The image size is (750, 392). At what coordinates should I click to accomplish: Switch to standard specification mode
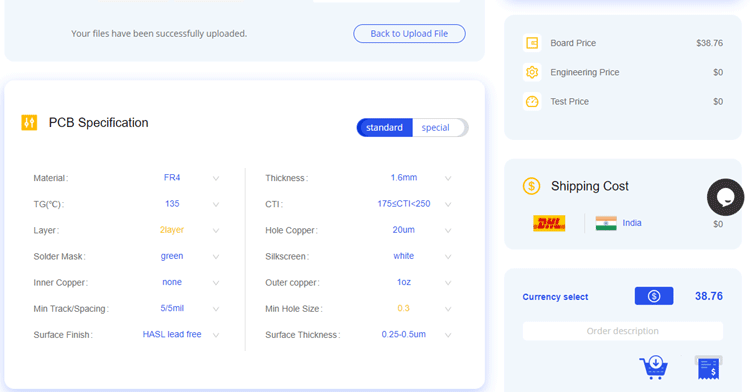385,128
